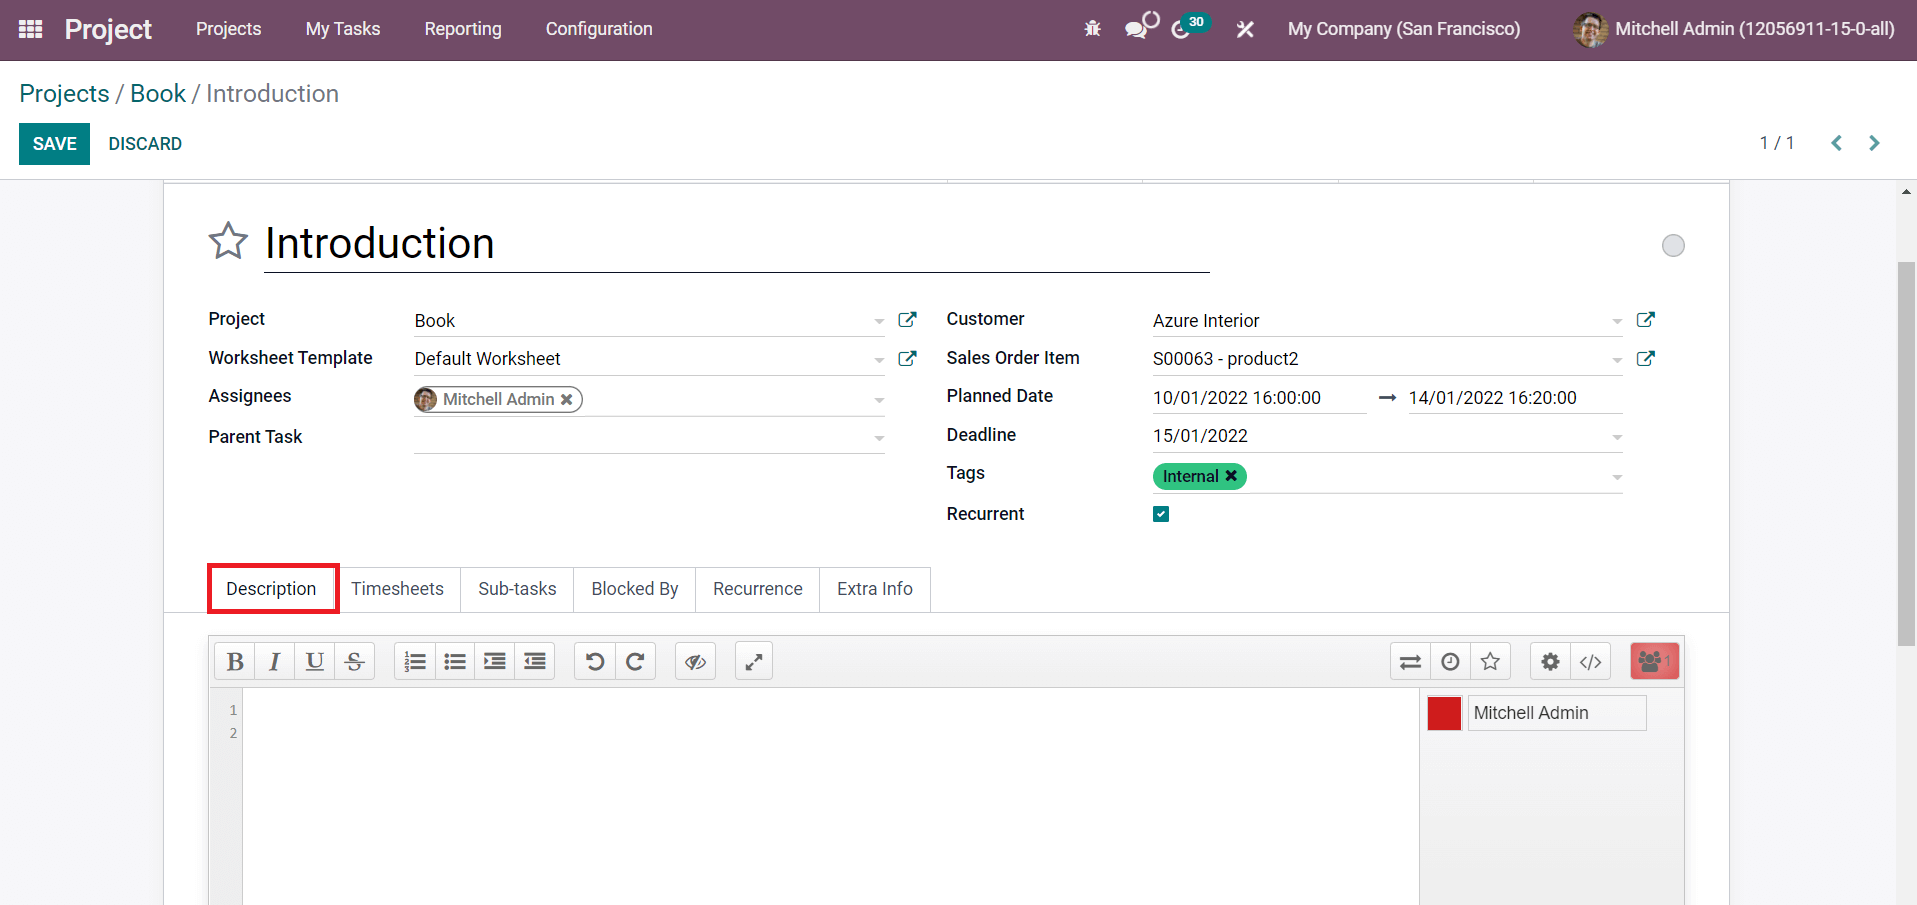Click the wrench tools icon
Viewport: 1917px width, 905px height.
coord(1245,29)
